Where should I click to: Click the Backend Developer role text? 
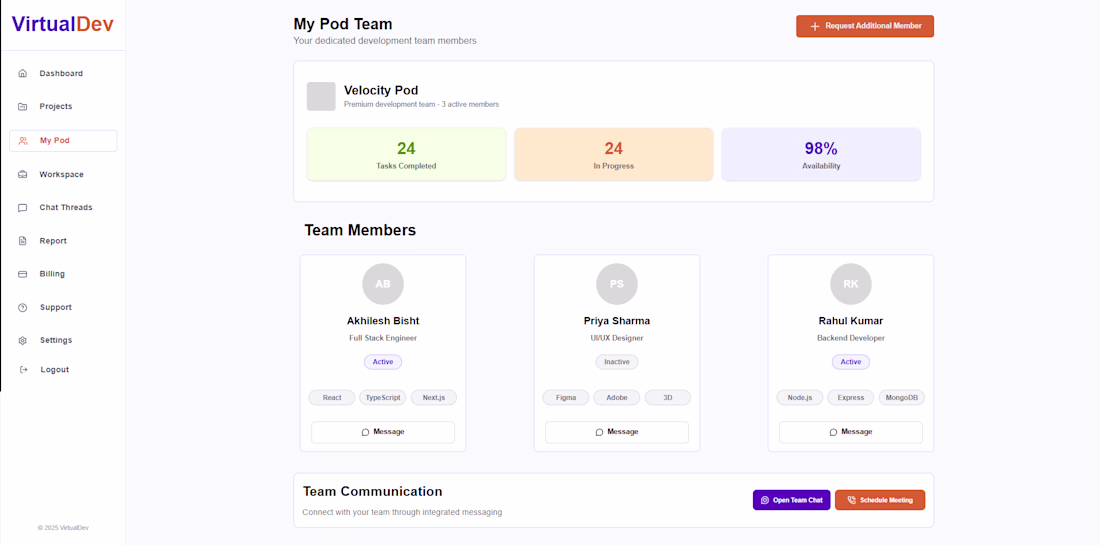(851, 338)
